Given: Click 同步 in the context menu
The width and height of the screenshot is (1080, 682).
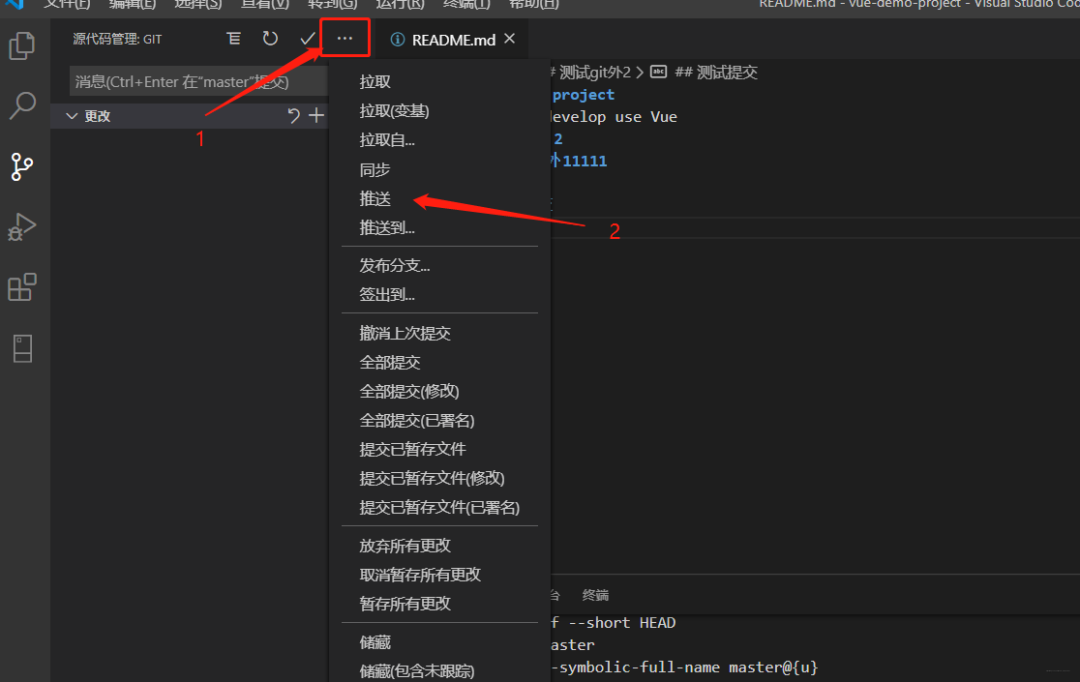Looking at the screenshot, I should (x=375, y=169).
